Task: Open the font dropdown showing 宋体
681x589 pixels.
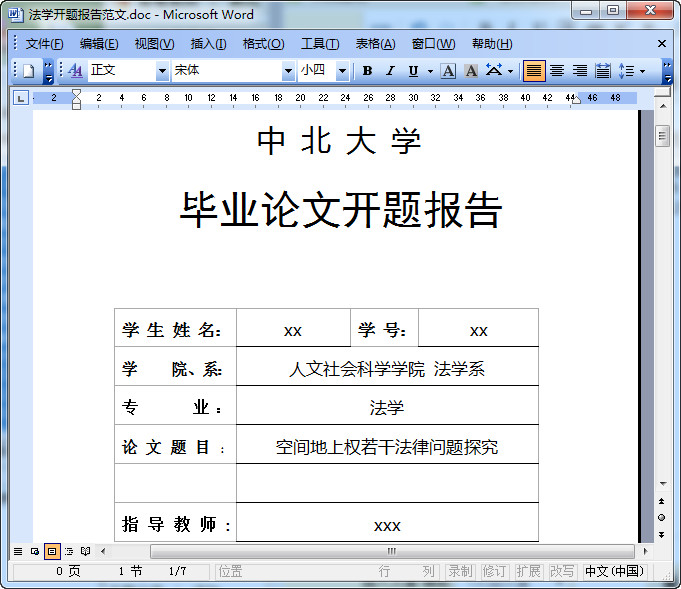Action: click(x=288, y=70)
